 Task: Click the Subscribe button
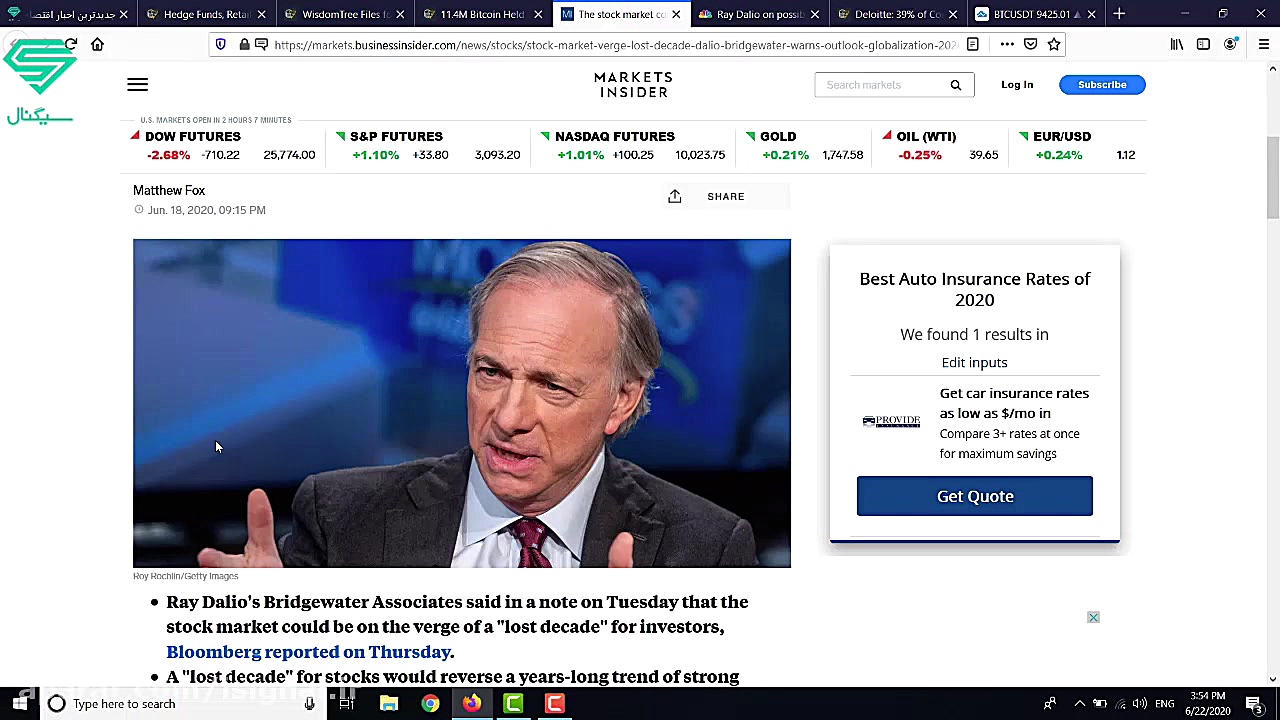coord(1102,85)
